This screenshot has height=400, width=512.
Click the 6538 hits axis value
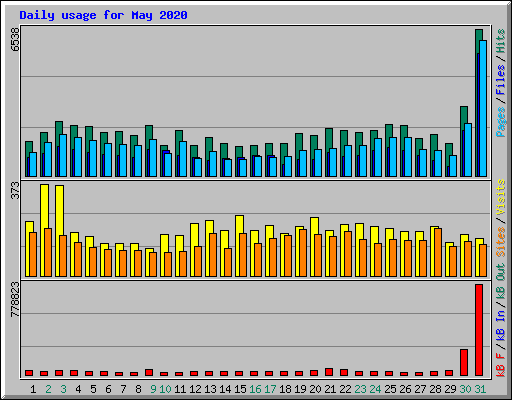pyautogui.click(x=15, y=39)
